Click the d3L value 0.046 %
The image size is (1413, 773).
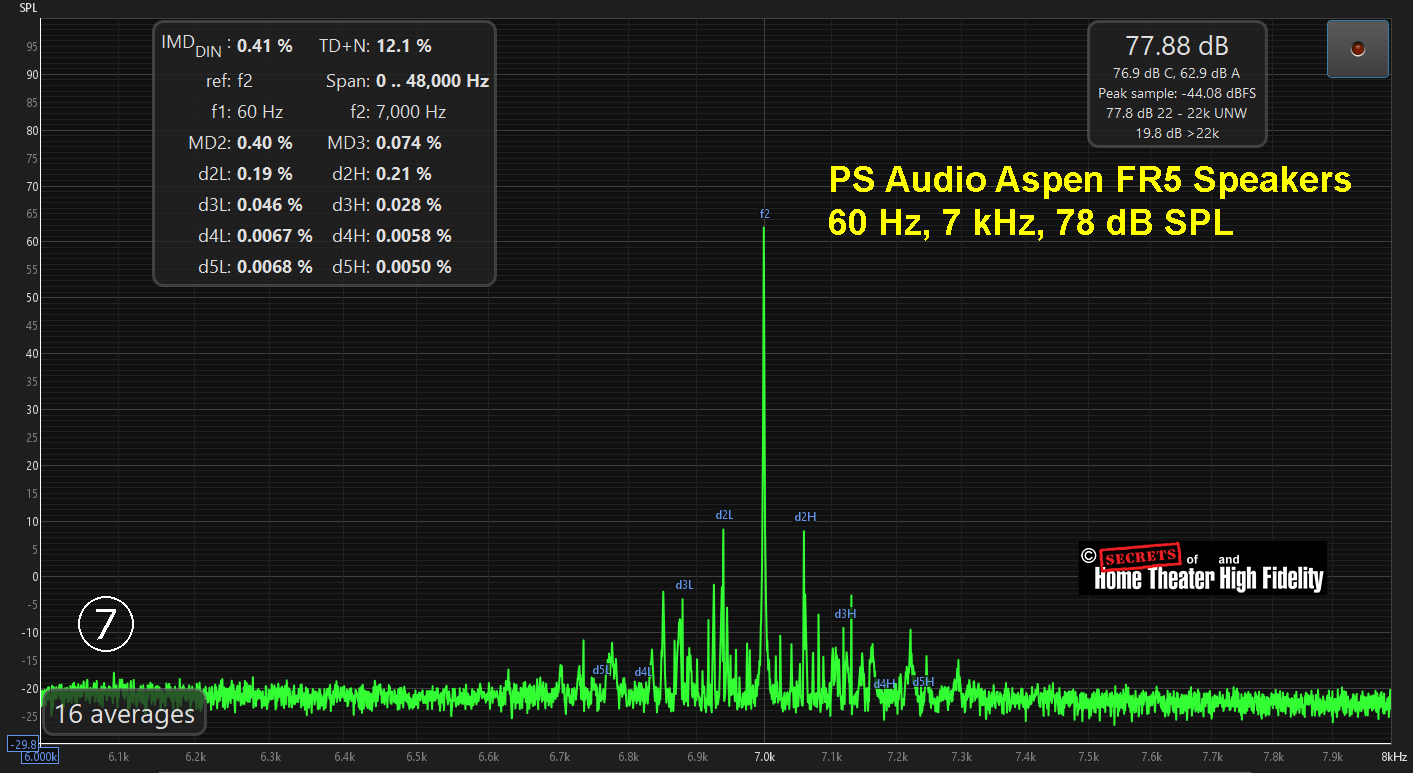[x=270, y=205]
